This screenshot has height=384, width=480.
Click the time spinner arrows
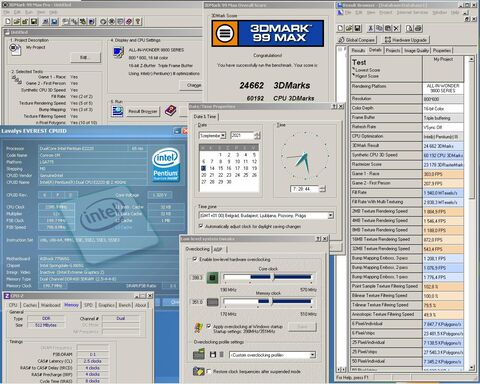[322, 189]
